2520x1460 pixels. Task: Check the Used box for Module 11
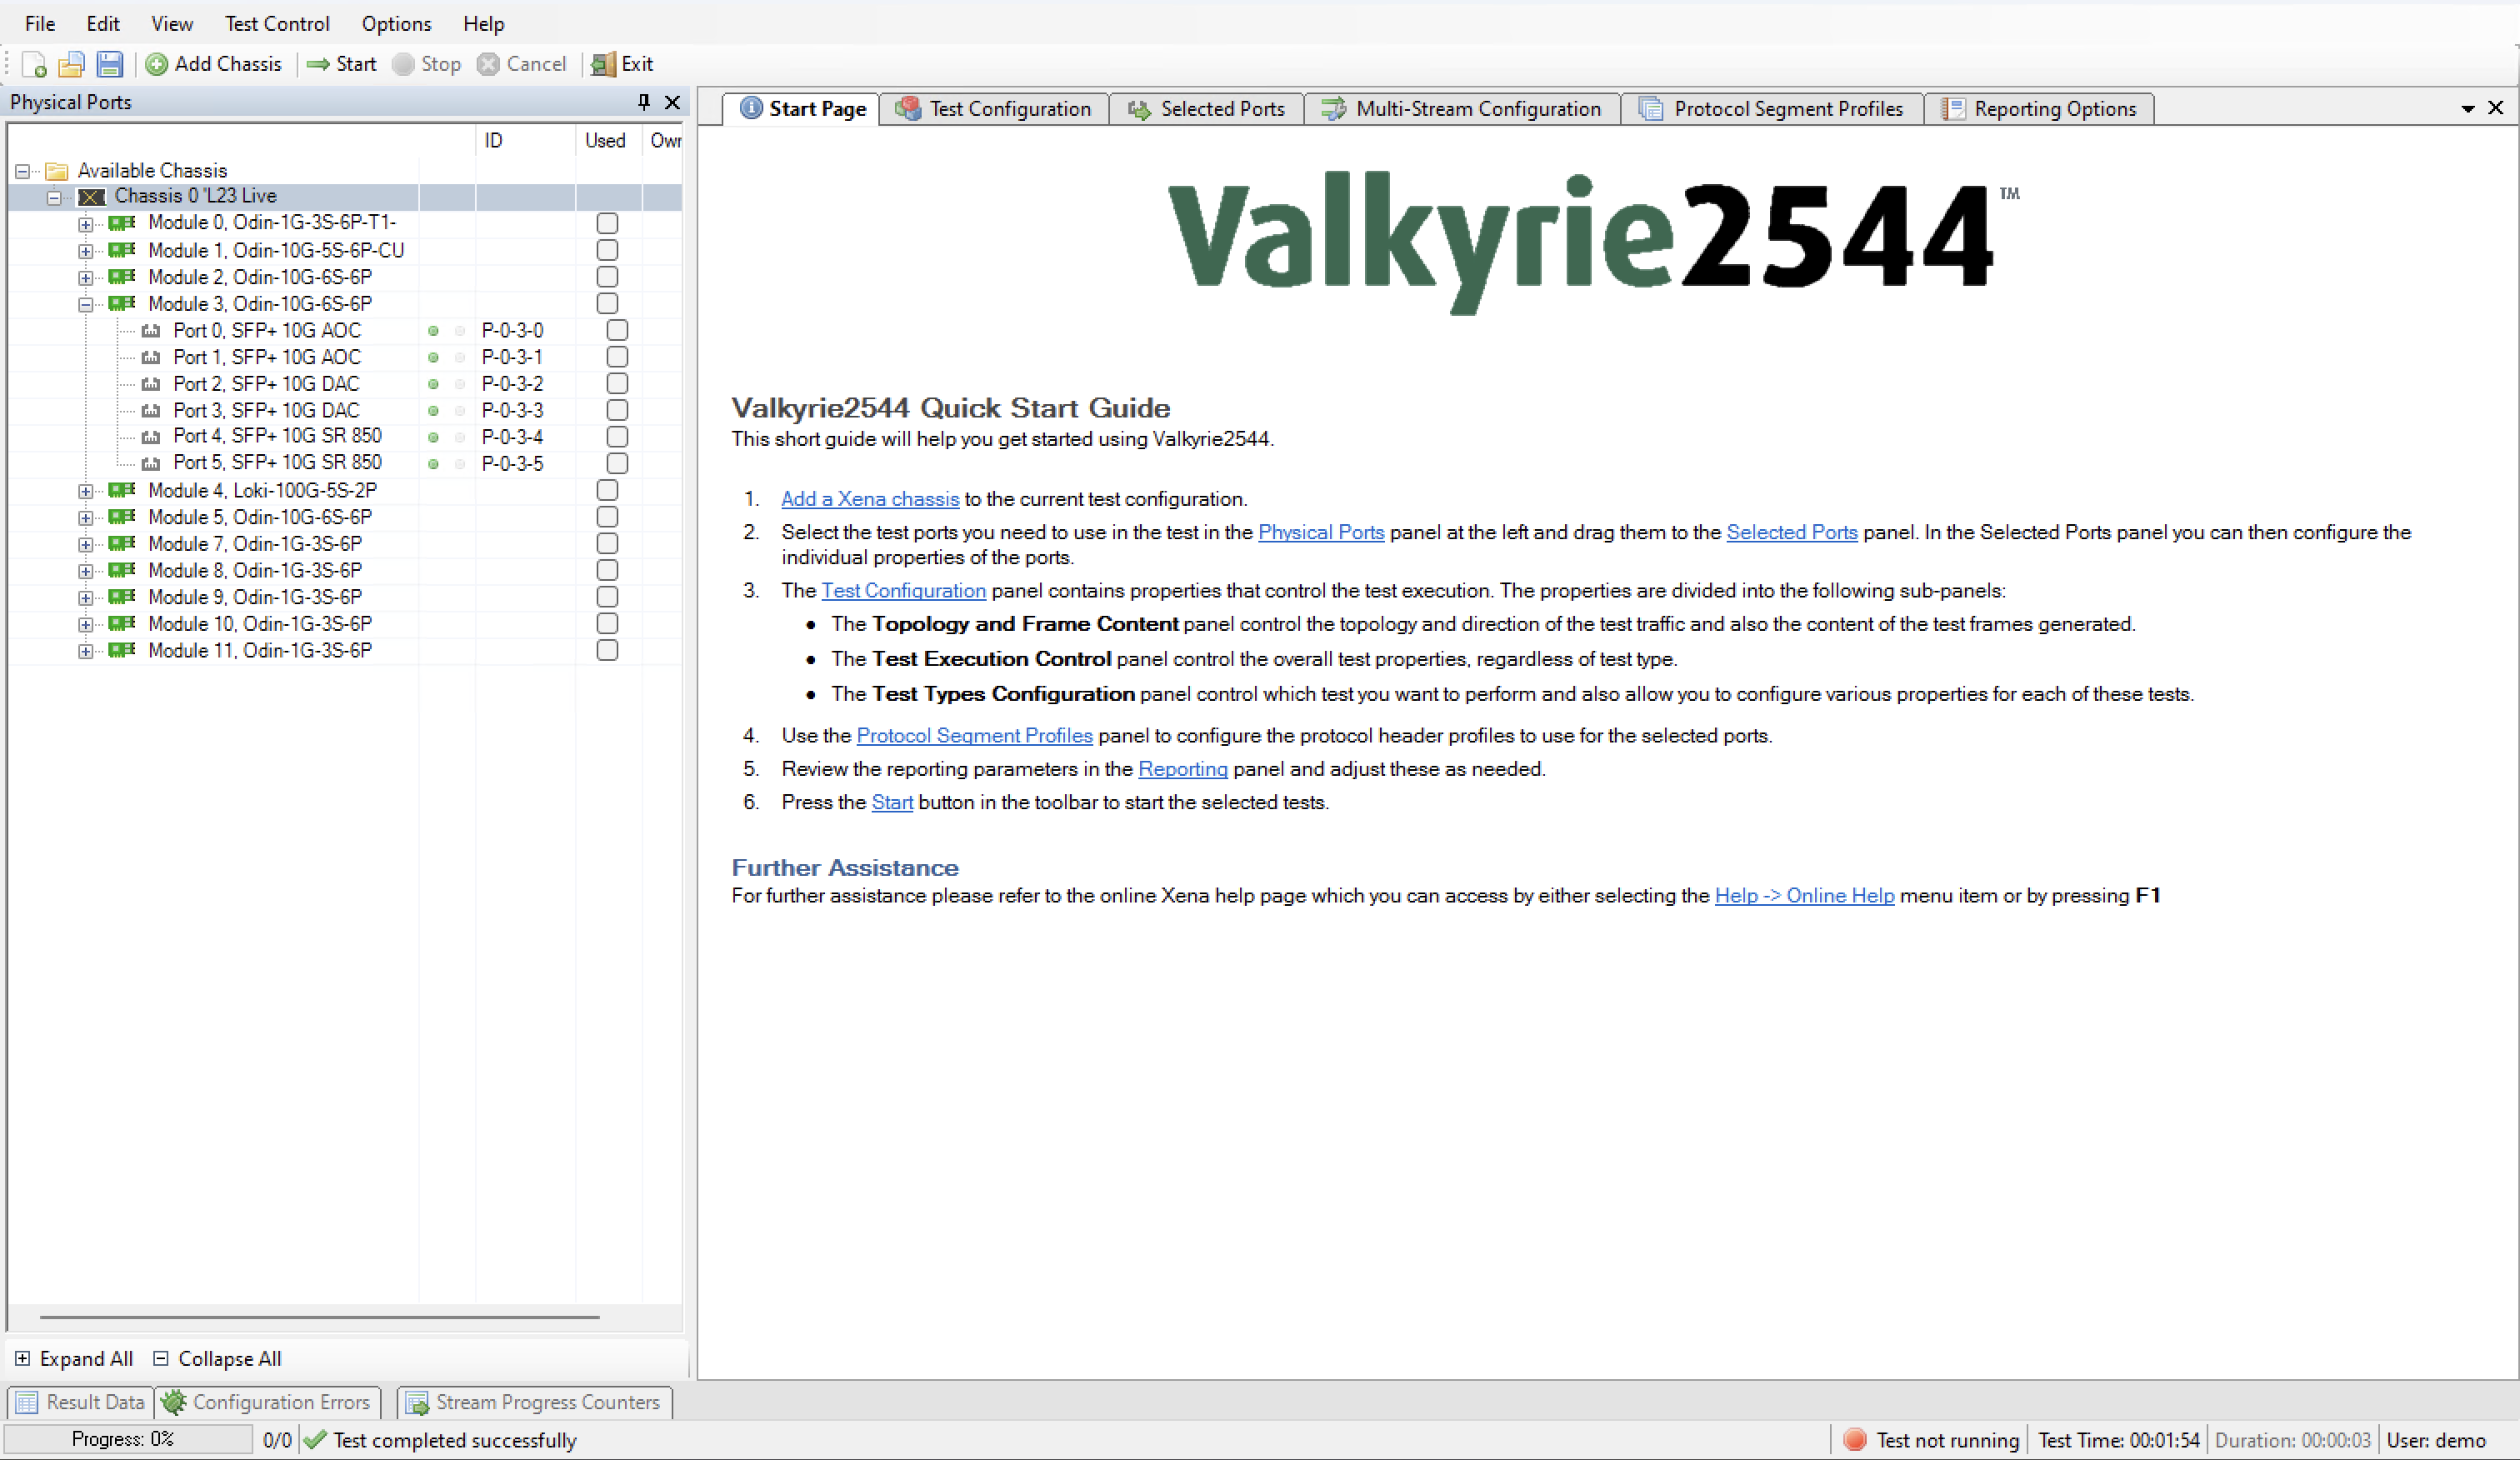coord(607,650)
